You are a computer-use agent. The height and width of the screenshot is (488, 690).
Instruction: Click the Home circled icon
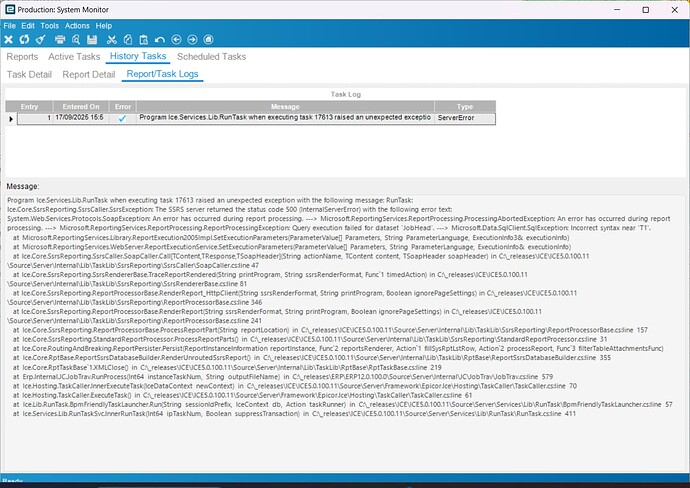tap(209, 40)
